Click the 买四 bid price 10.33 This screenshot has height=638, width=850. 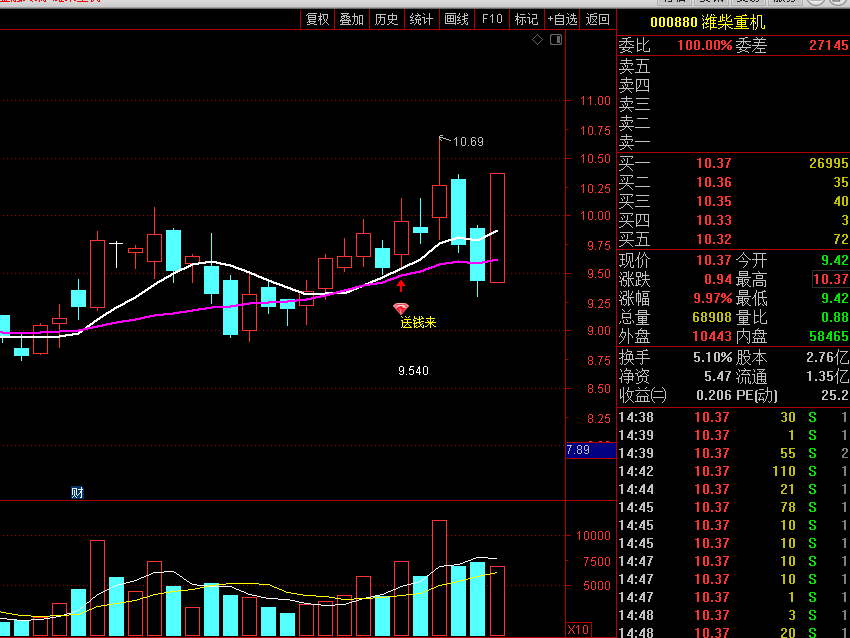(713, 220)
